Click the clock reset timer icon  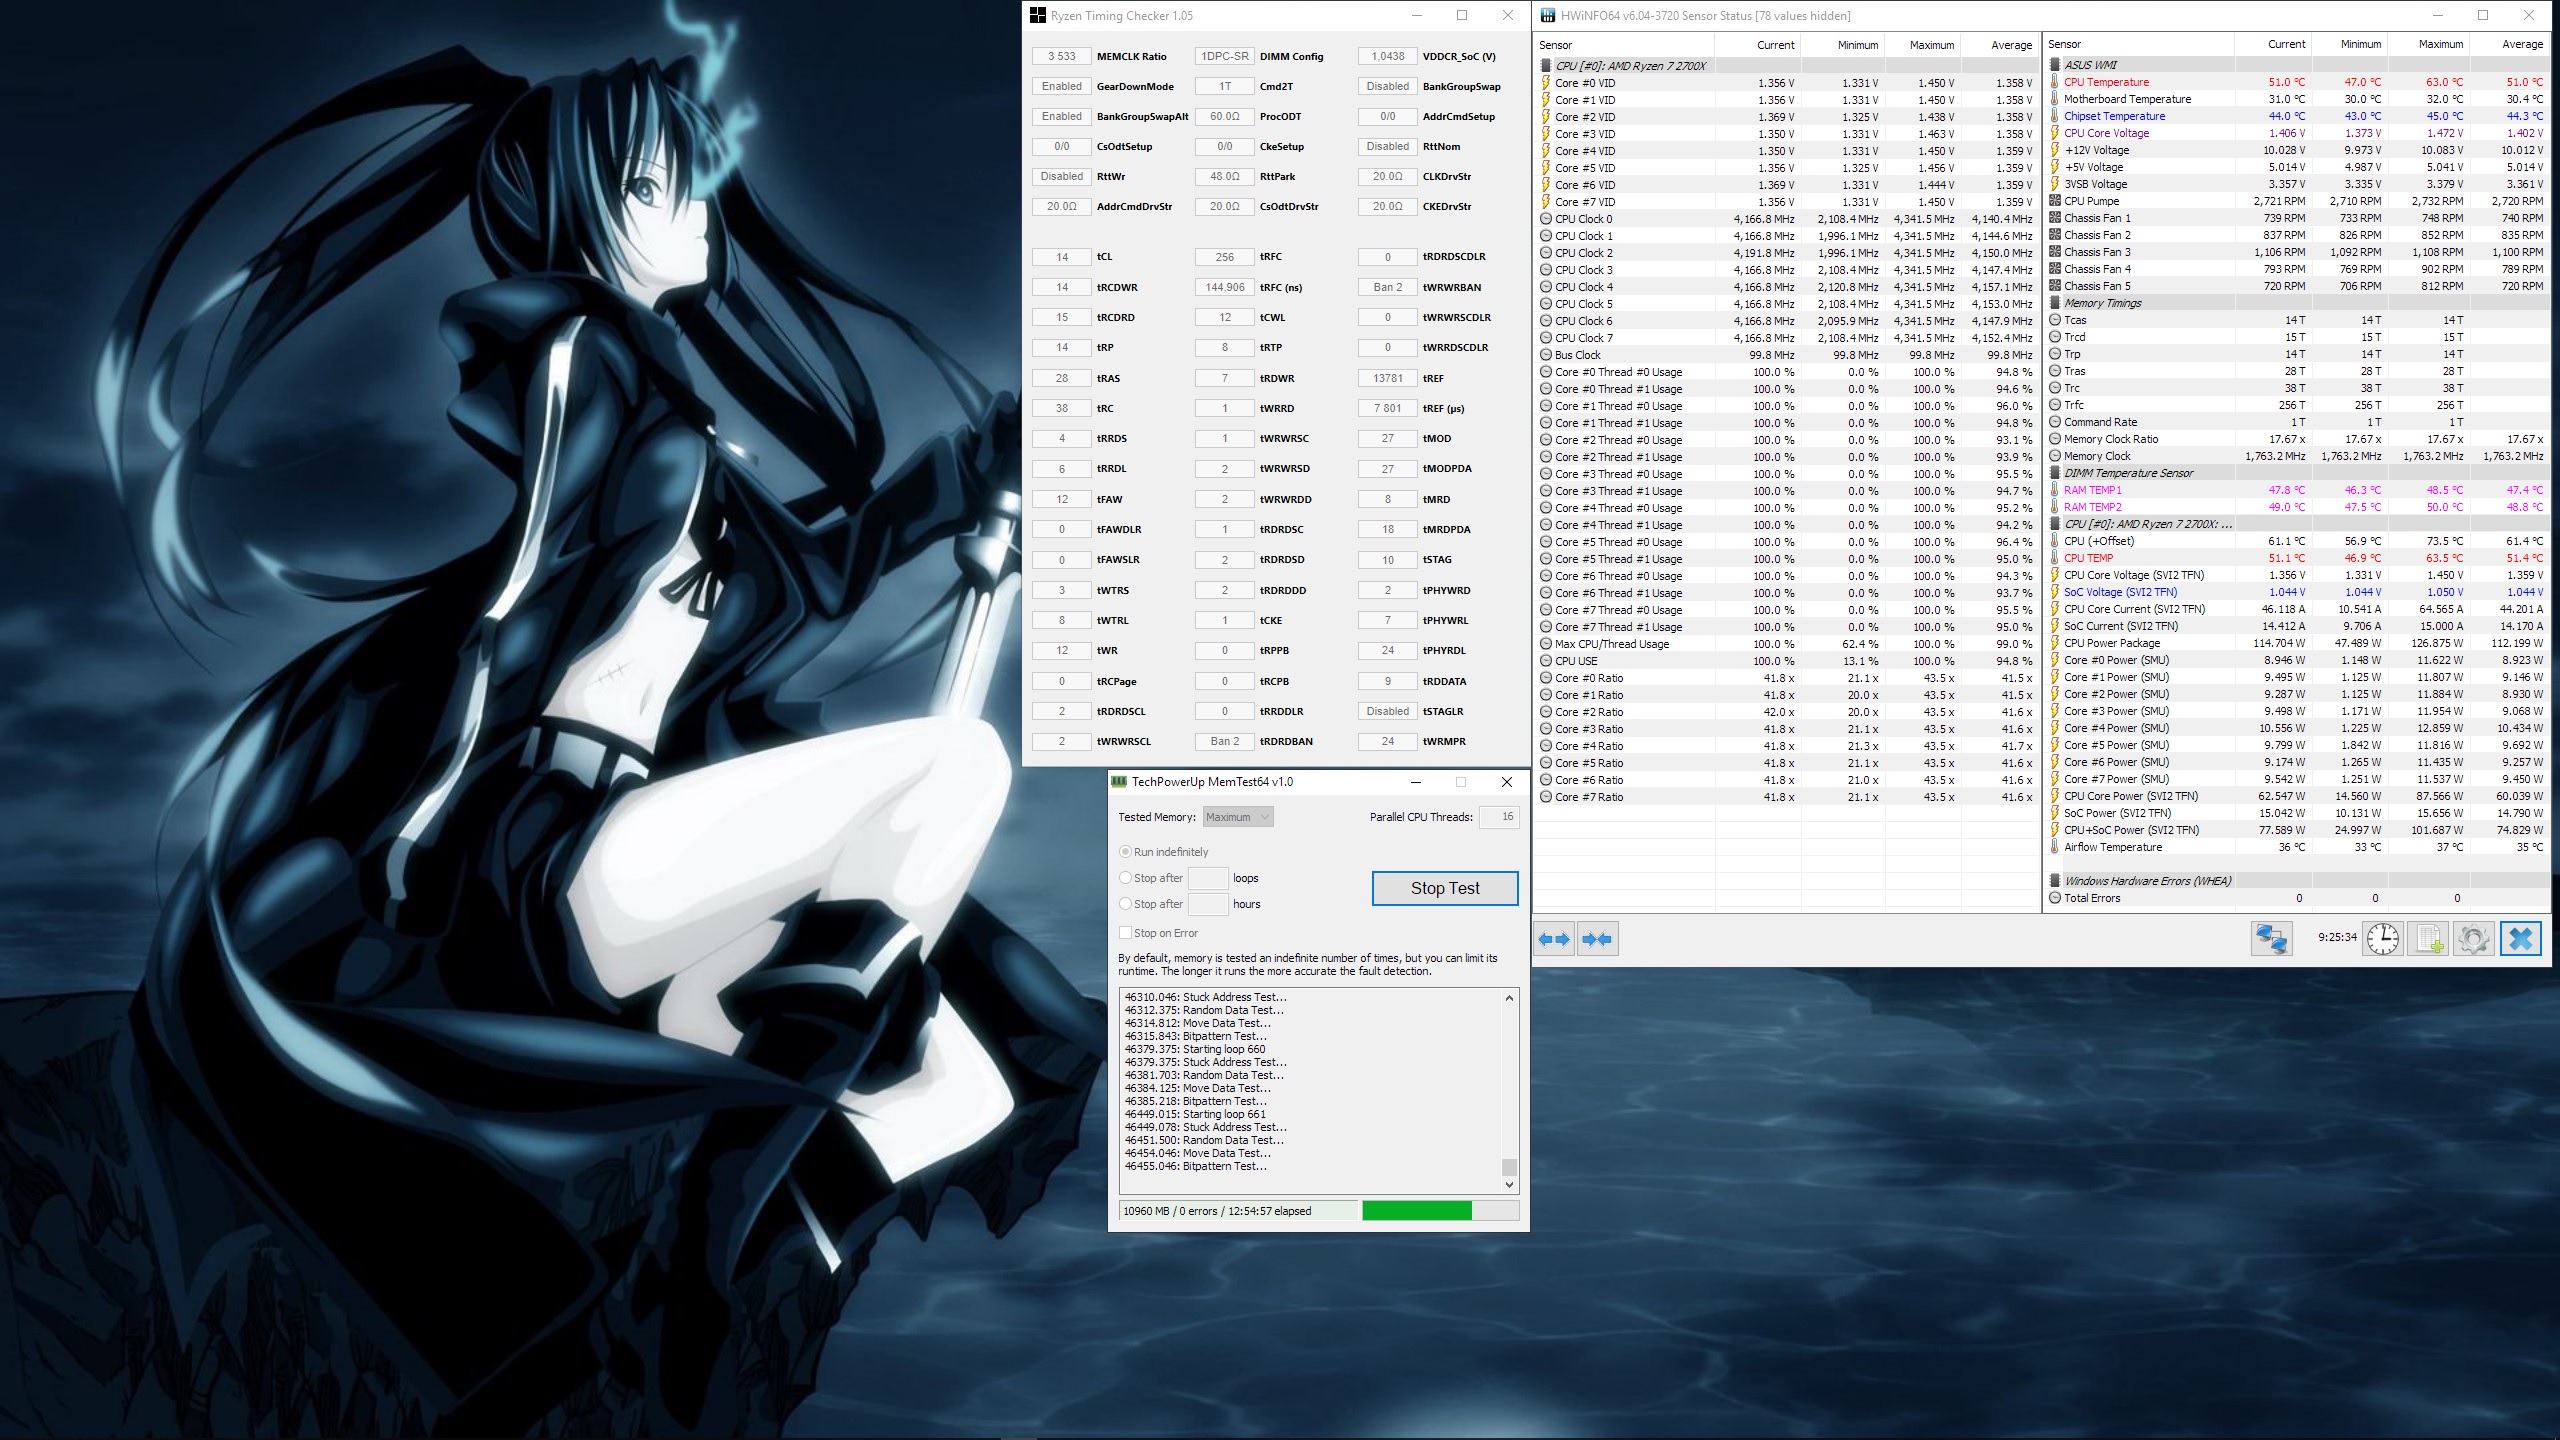tap(2383, 939)
